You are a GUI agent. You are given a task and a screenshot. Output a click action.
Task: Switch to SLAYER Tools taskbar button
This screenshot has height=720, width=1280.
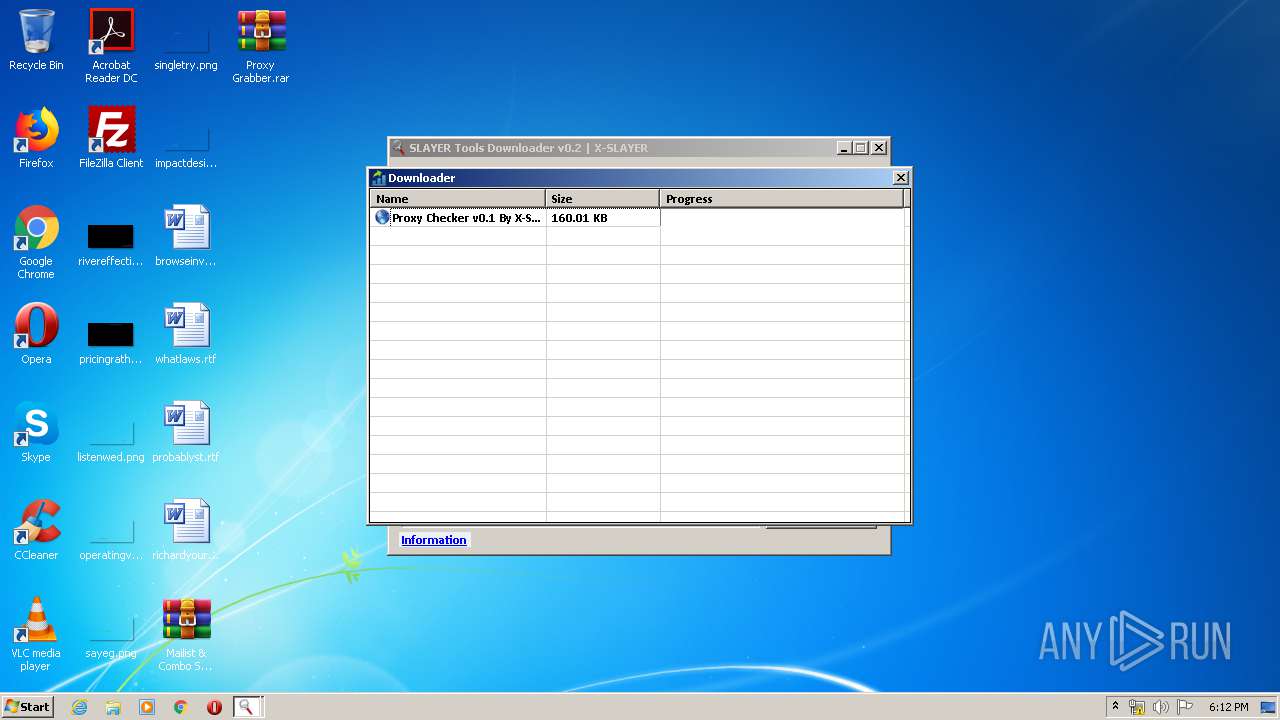[247, 707]
